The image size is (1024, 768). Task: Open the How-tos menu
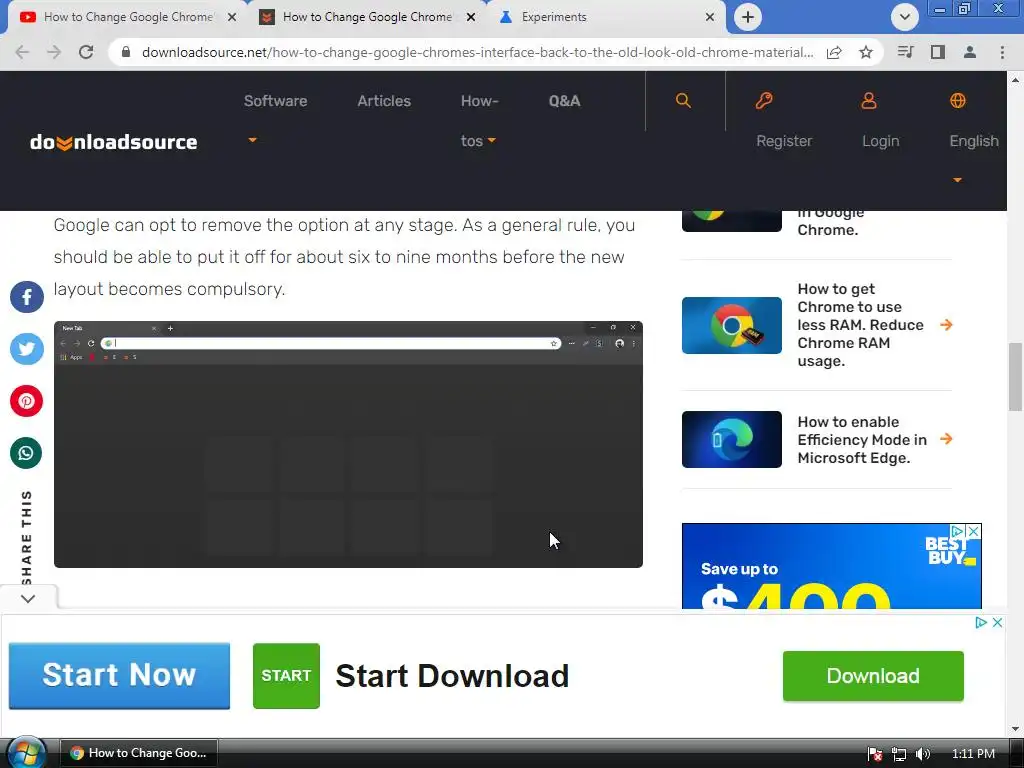pos(479,121)
